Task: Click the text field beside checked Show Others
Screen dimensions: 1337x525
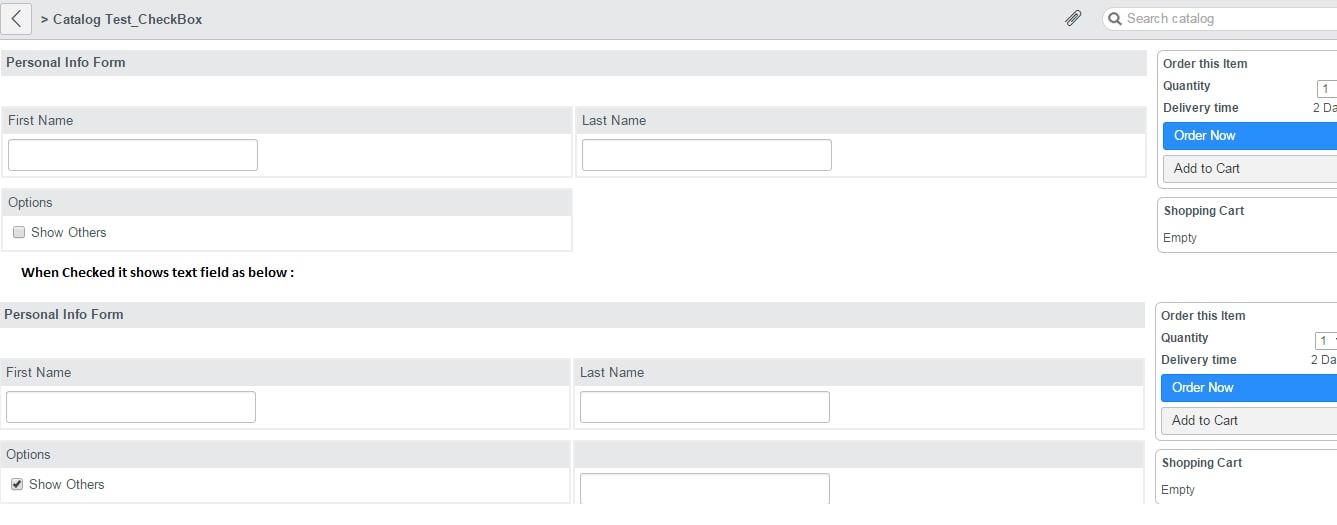Action: [705, 488]
